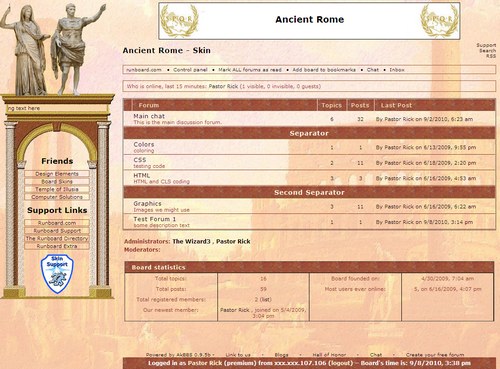Click the Ancient Rome banner title
The image size is (500, 369).
[x=310, y=19]
